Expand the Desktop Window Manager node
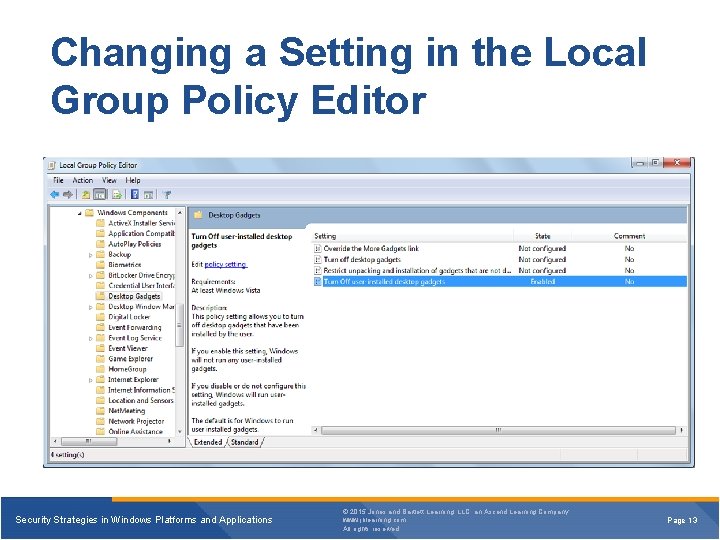720x540 pixels. [90, 307]
